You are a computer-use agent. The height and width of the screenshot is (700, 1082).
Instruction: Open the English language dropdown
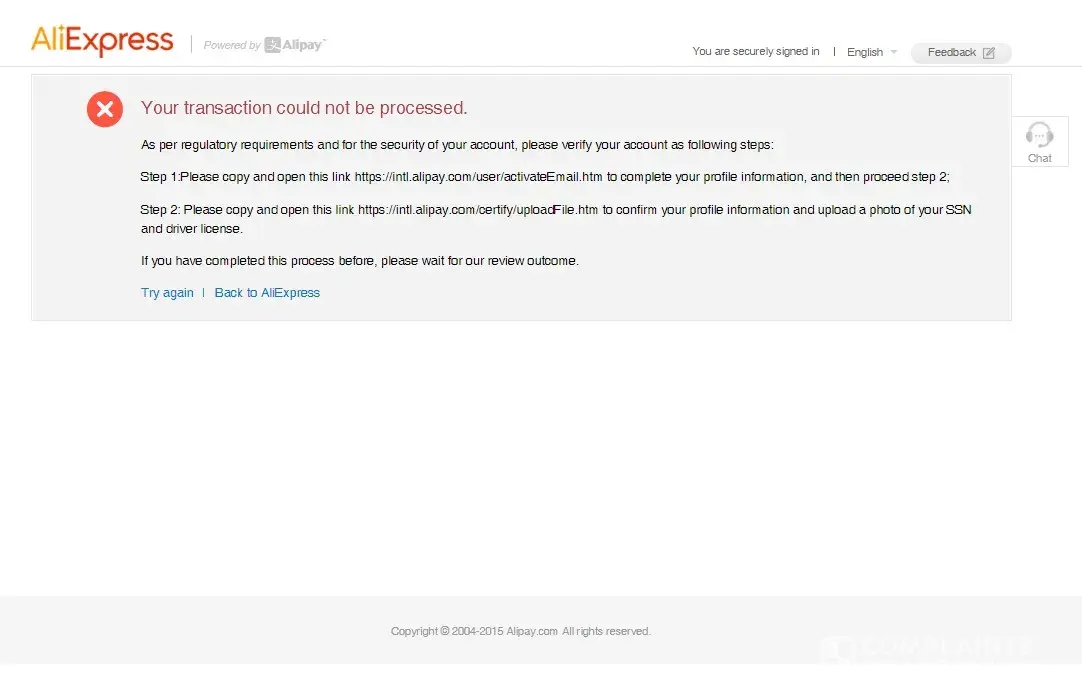click(x=872, y=52)
